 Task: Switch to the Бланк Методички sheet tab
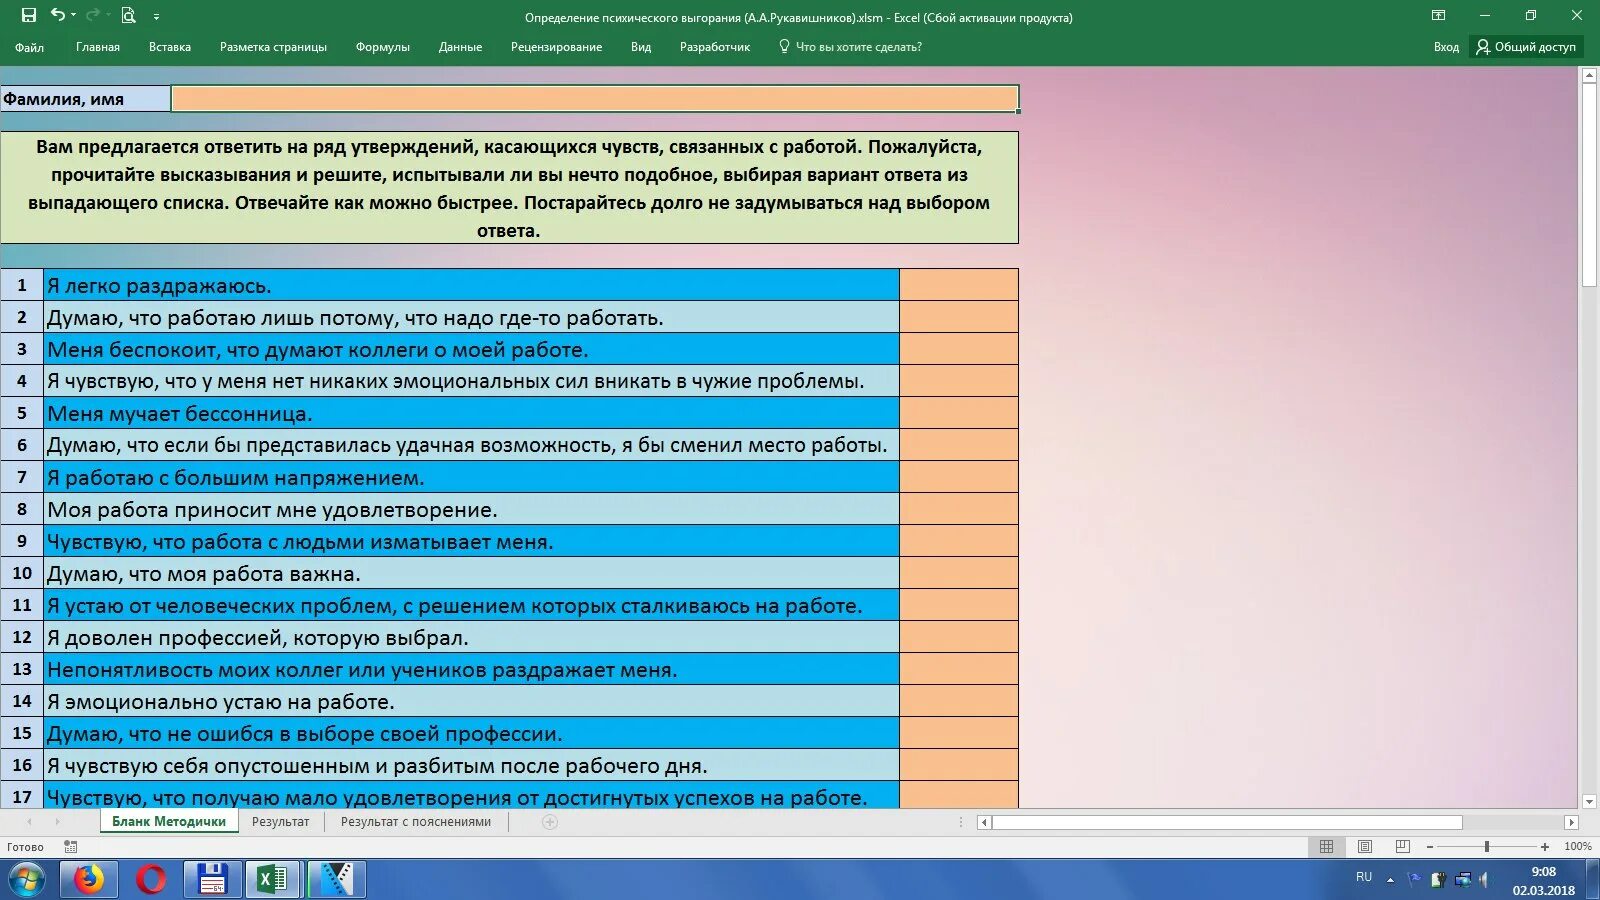[169, 821]
